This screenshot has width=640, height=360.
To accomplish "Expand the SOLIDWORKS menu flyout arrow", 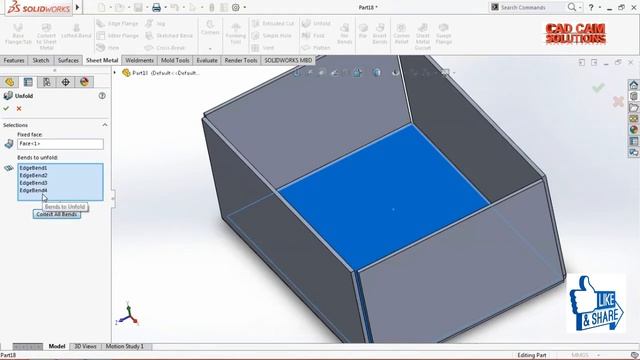I will (77, 7).
